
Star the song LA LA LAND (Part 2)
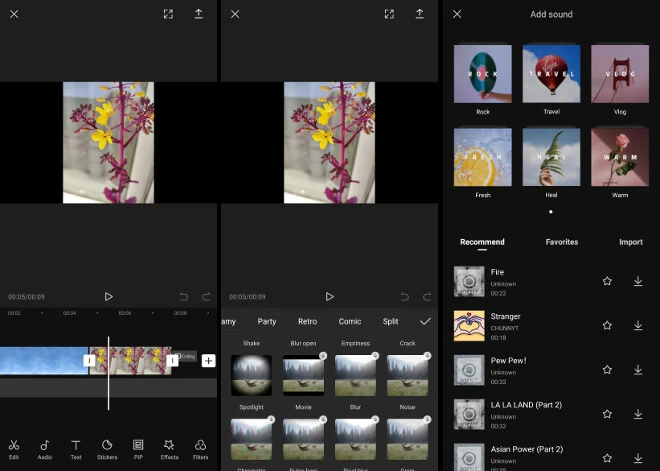pyautogui.click(x=607, y=414)
